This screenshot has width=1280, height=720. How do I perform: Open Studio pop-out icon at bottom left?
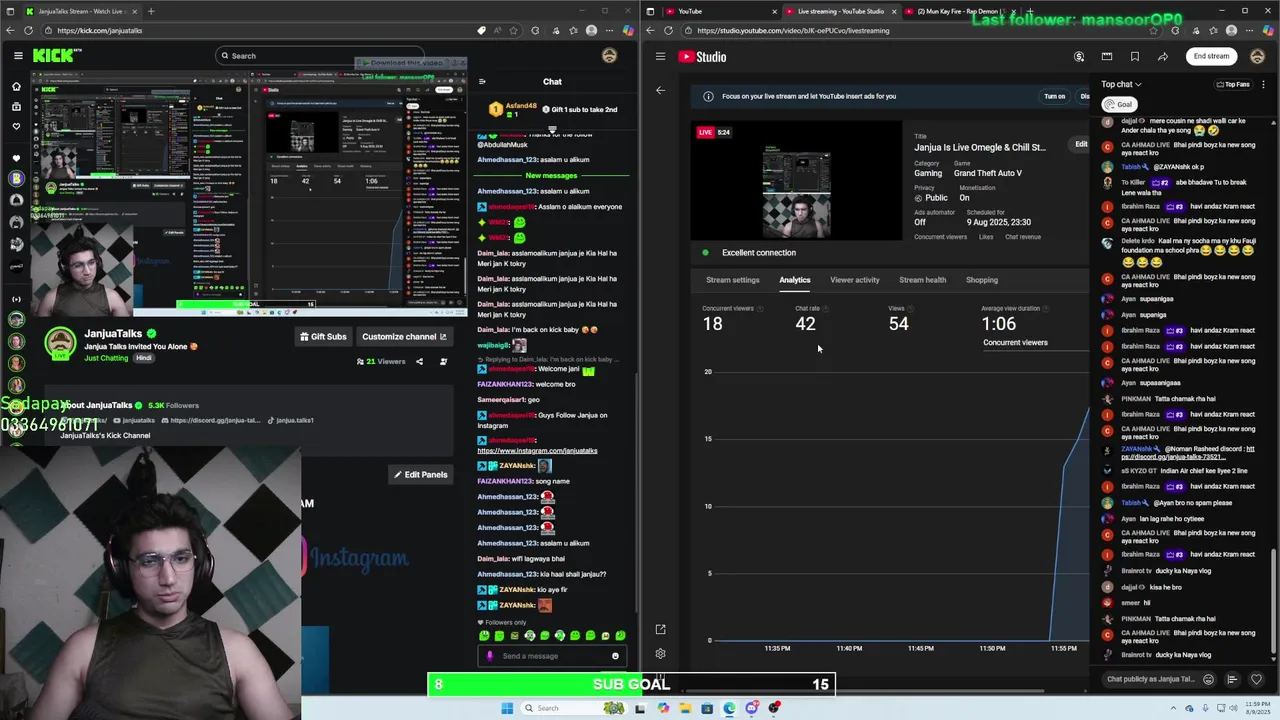pyautogui.click(x=660, y=630)
